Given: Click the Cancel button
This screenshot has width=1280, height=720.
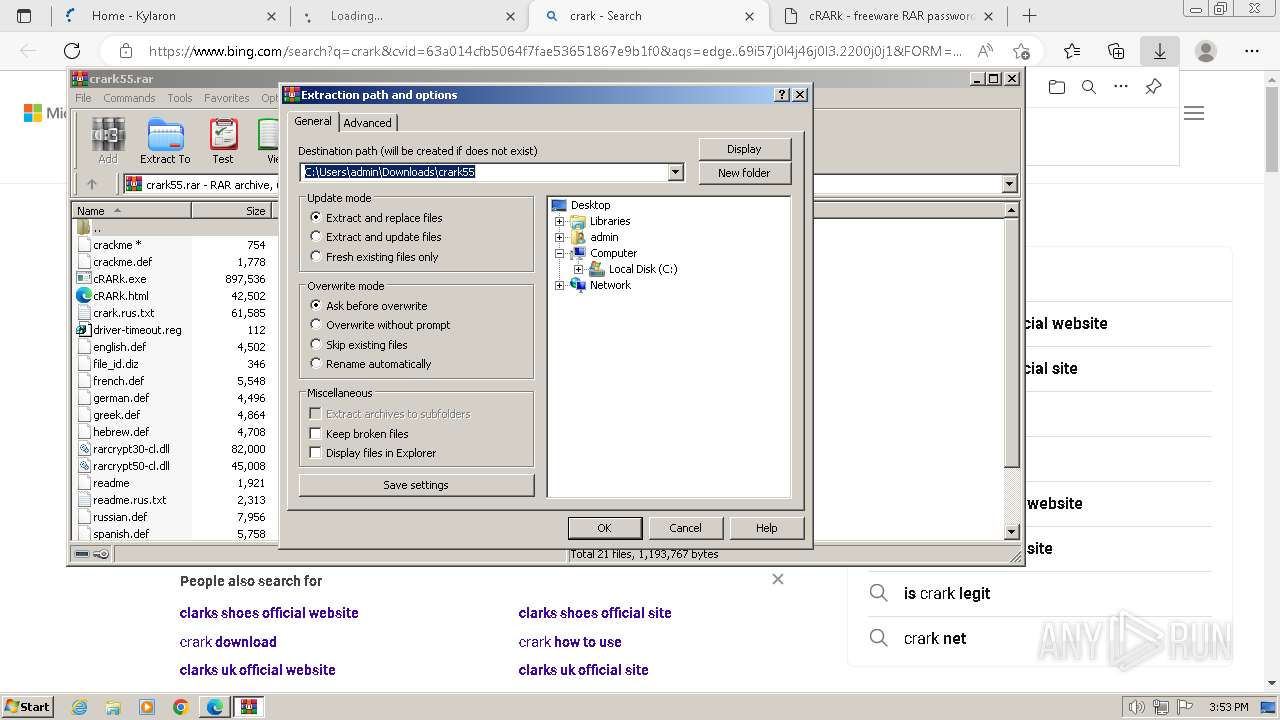Looking at the screenshot, I should point(685,528).
